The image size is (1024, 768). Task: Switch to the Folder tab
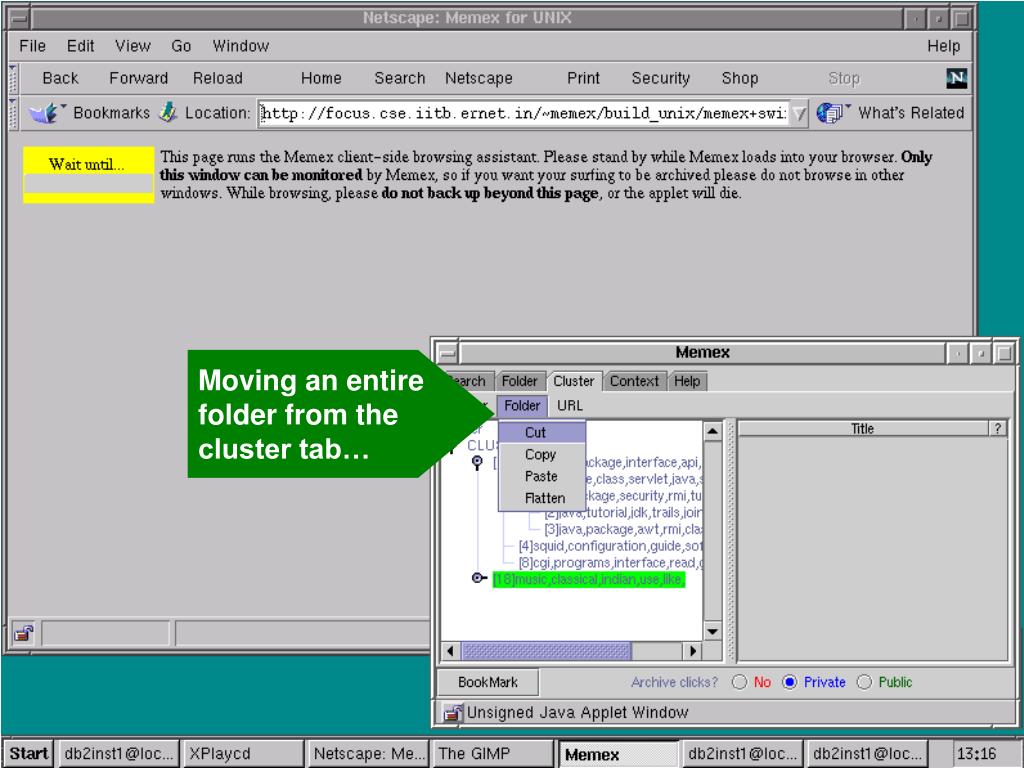click(519, 381)
